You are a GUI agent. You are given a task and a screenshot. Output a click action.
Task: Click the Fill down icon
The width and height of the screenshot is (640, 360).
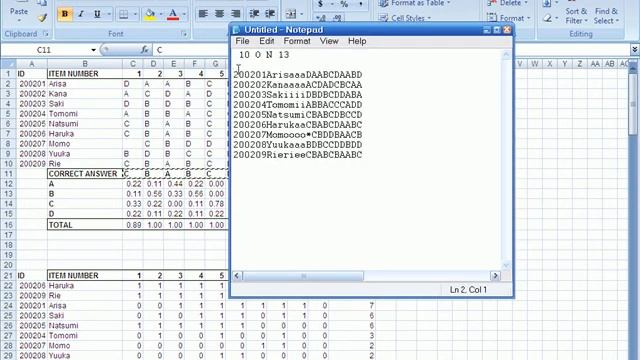click(x=547, y=4)
